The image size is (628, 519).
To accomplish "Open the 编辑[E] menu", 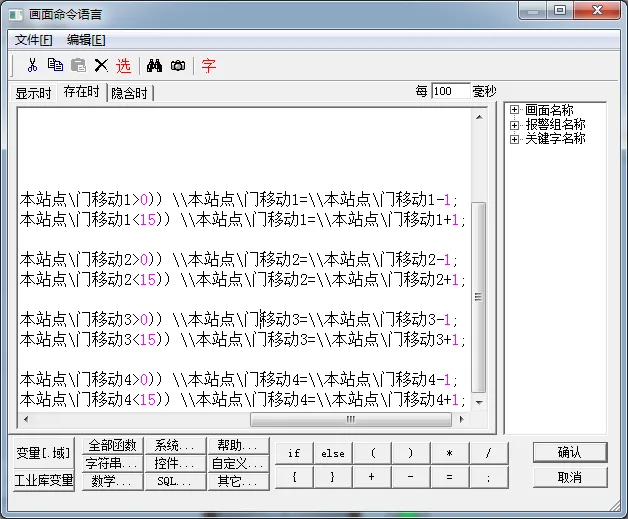I will (86, 40).
